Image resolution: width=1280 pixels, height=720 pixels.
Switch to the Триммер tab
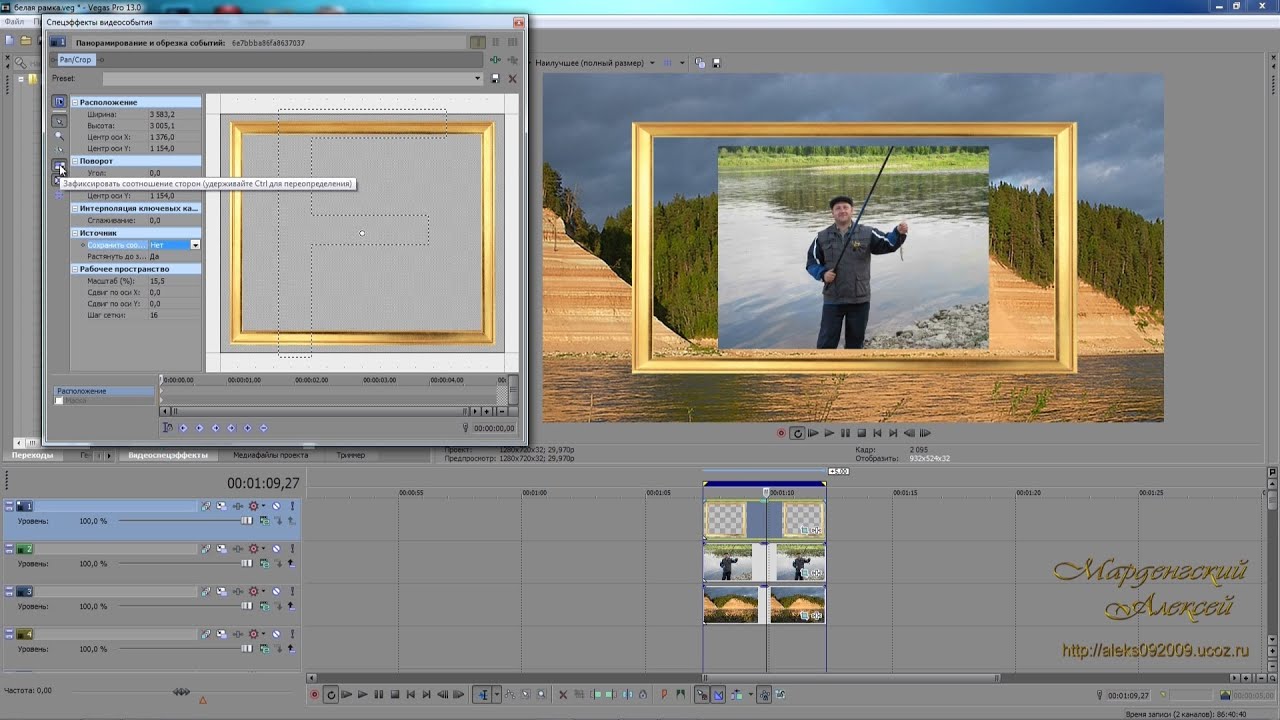point(350,455)
